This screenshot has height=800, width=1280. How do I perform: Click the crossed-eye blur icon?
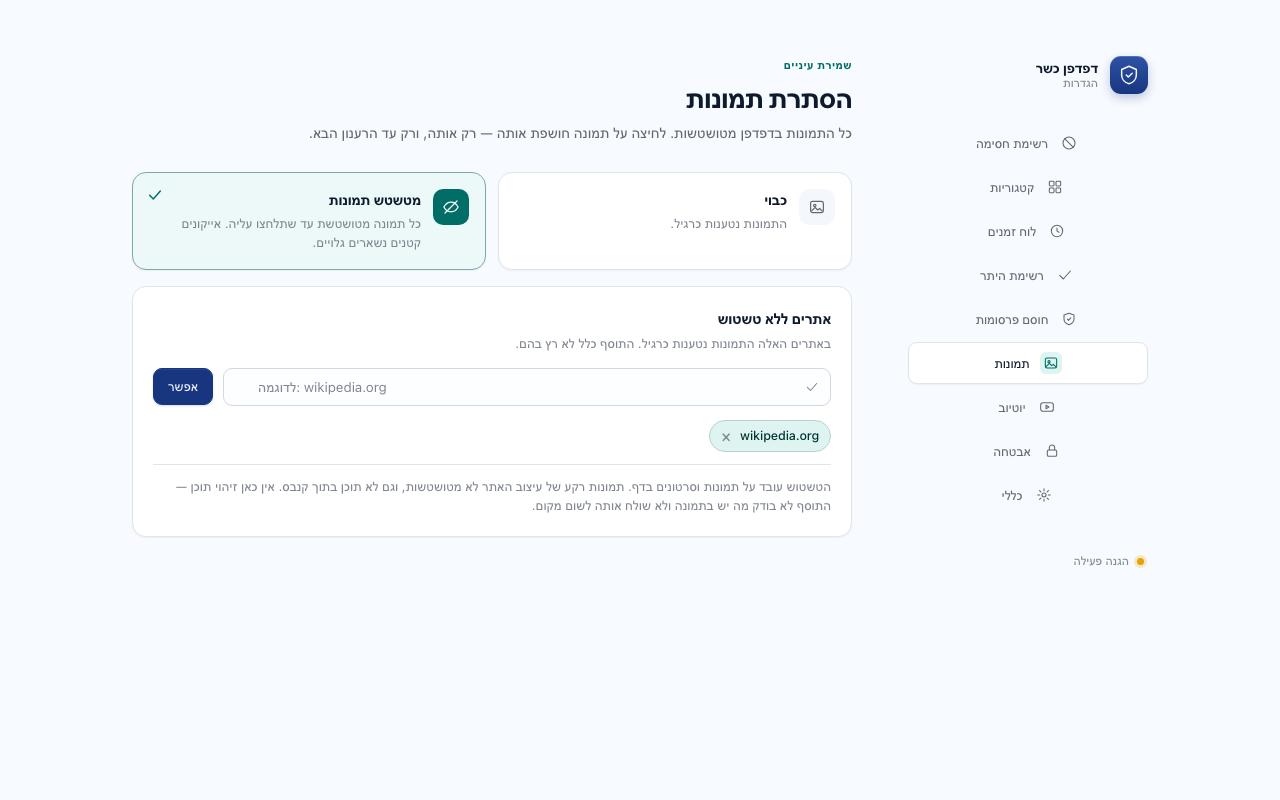coord(451,207)
